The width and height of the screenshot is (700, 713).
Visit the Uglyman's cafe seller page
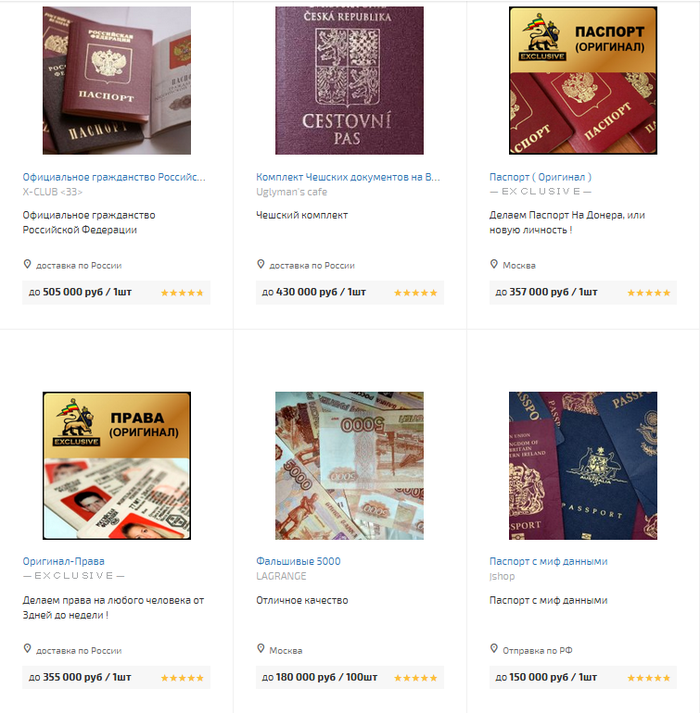pyautogui.click(x=292, y=192)
